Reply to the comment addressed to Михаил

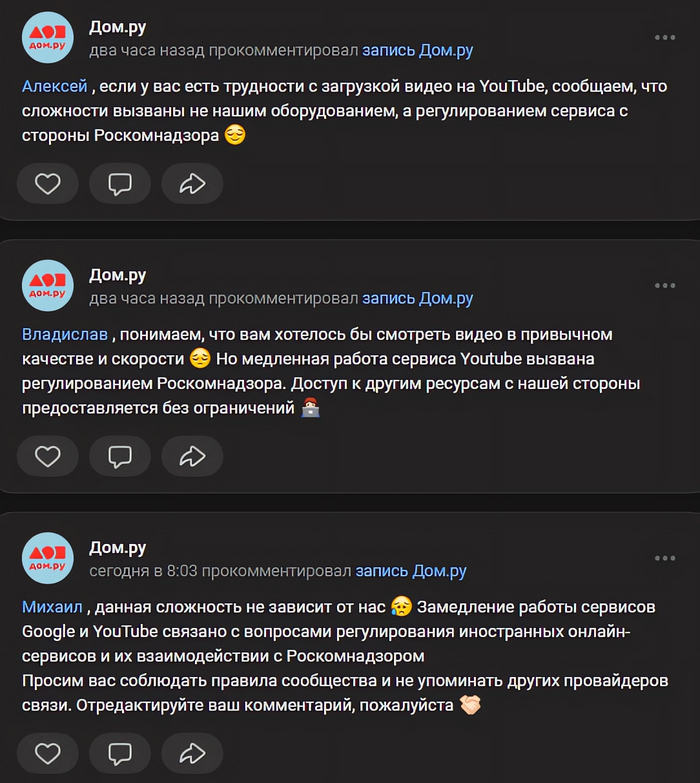120,751
